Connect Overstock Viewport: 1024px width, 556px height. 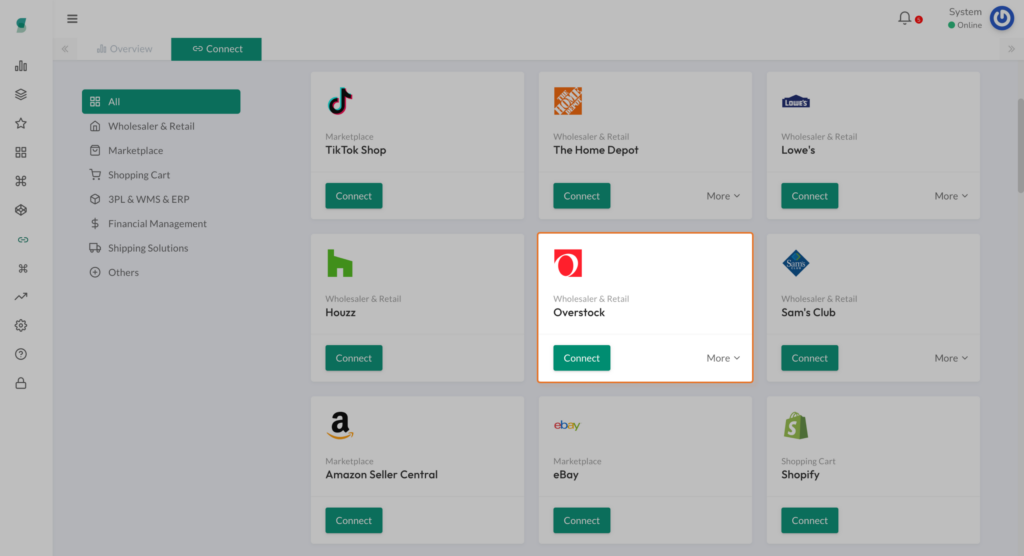(x=581, y=358)
